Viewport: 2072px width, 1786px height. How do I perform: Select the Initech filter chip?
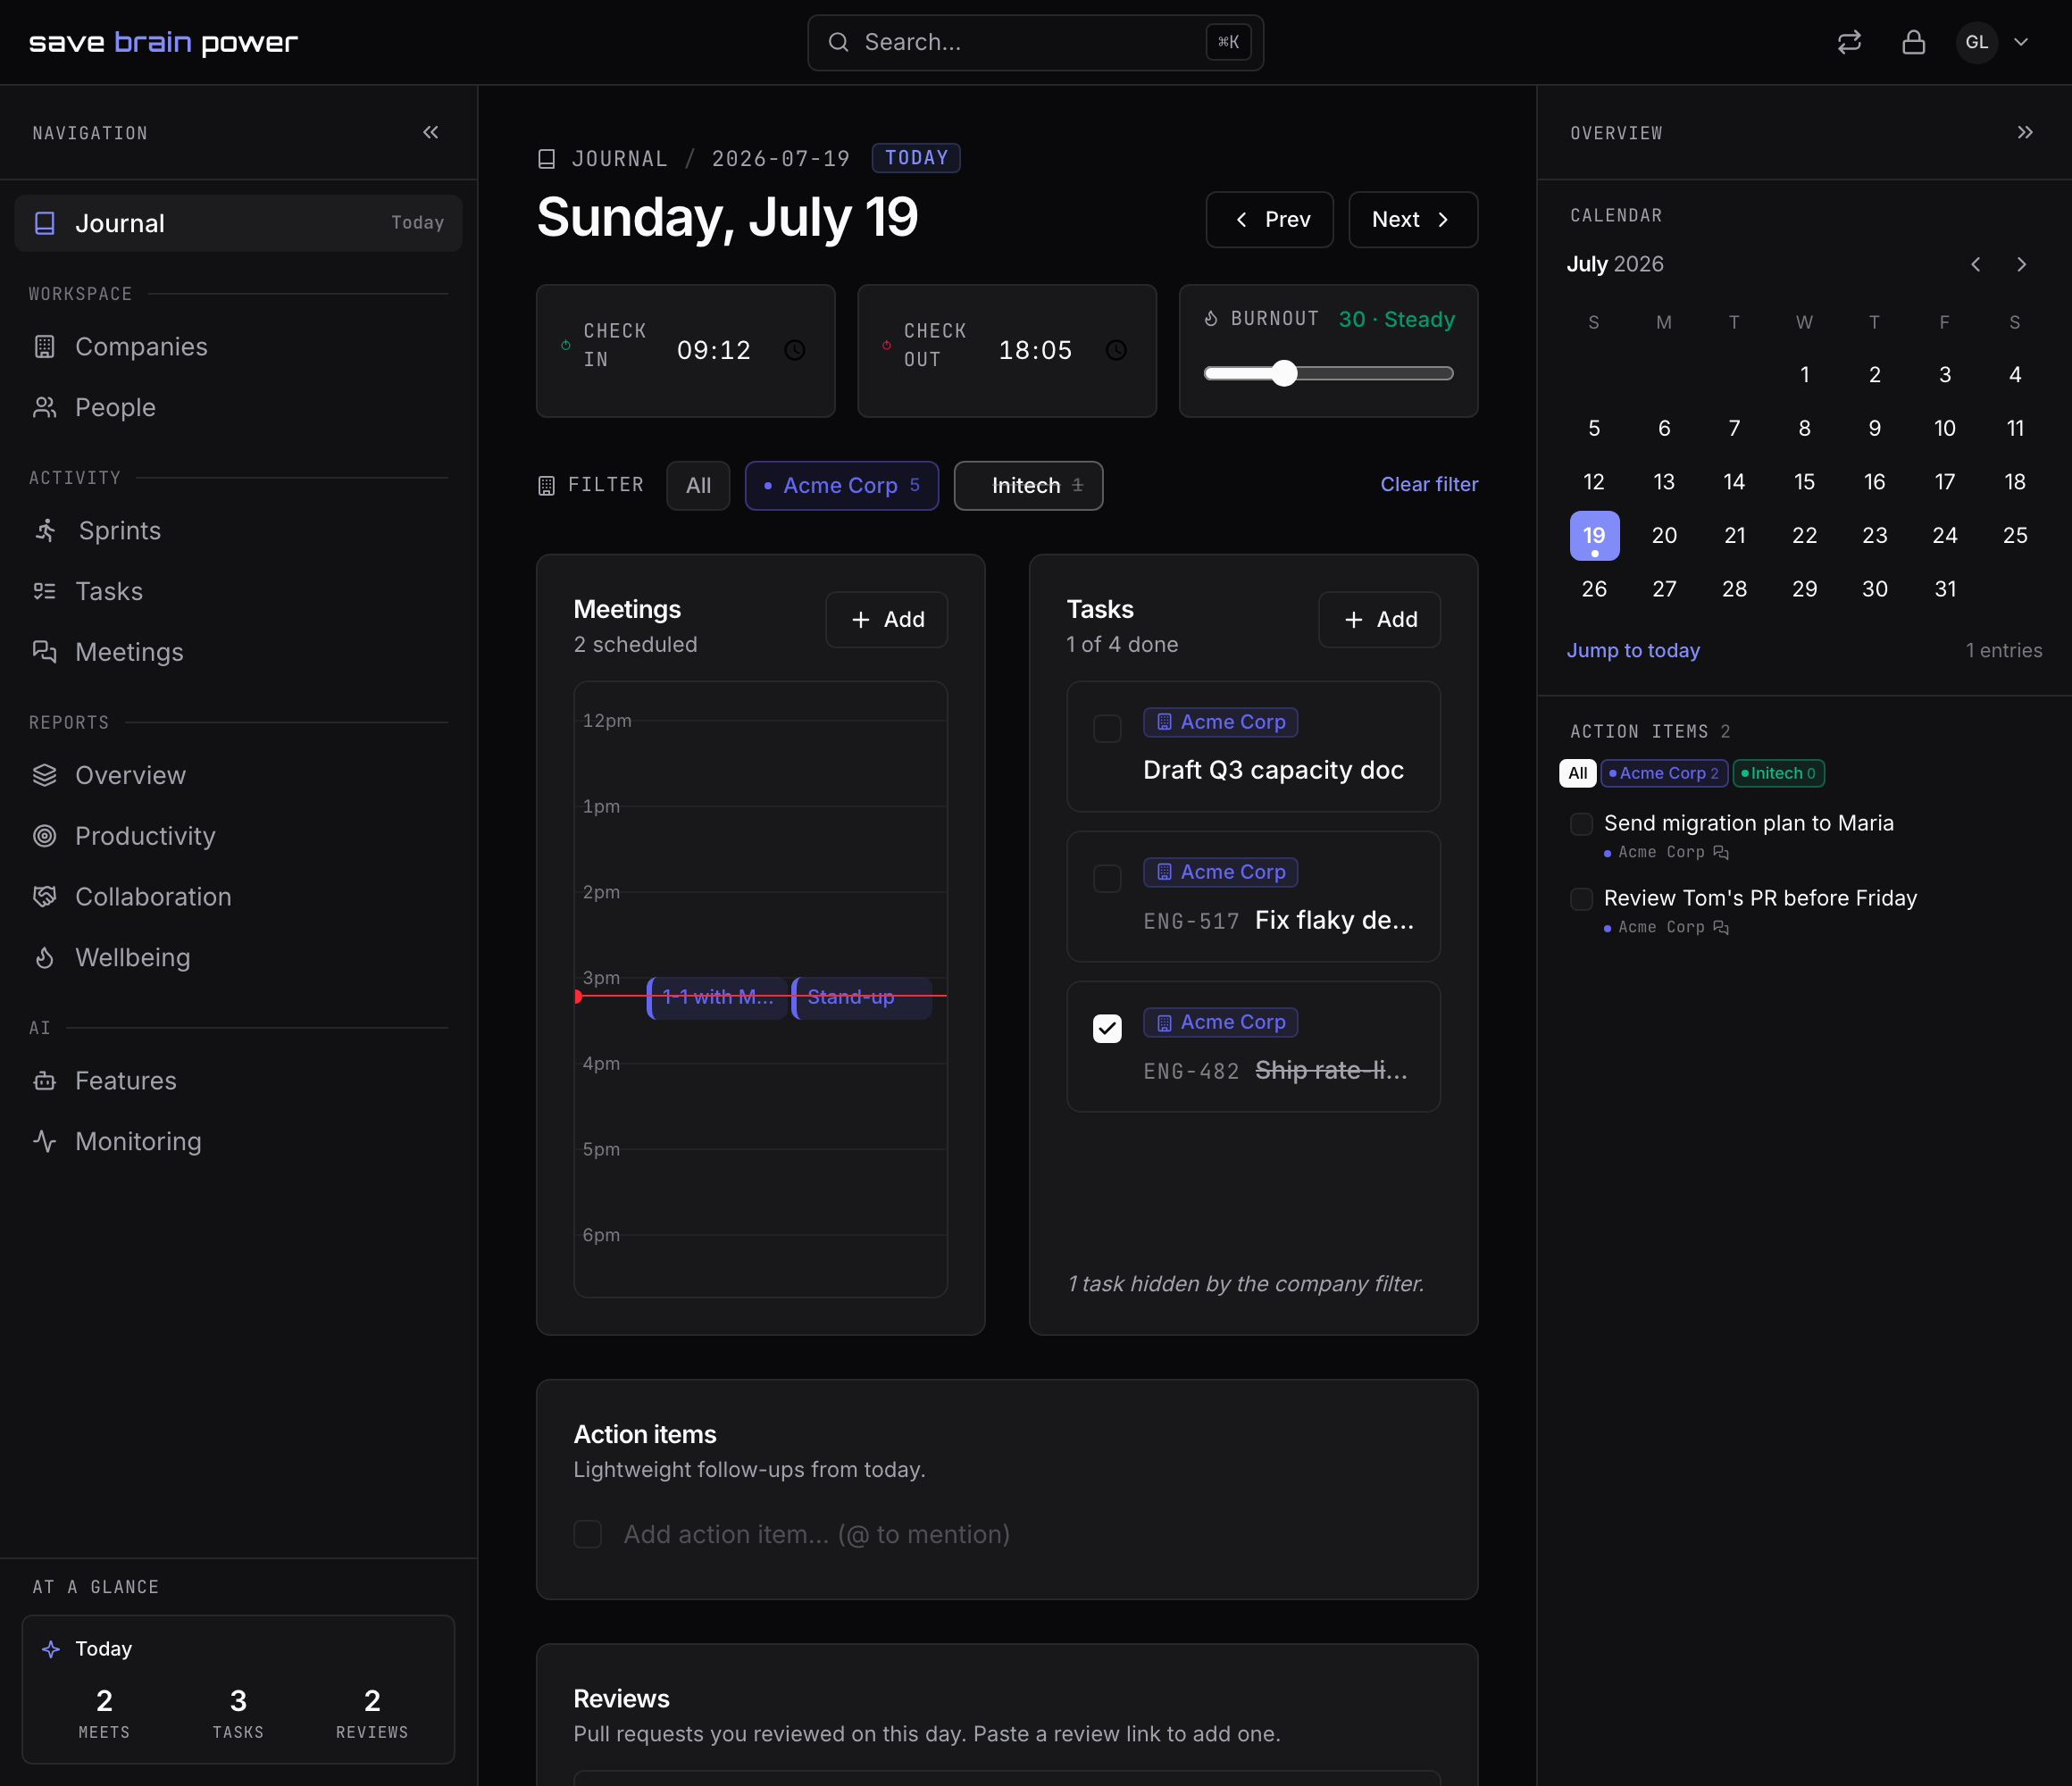pyautogui.click(x=1028, y=486)
